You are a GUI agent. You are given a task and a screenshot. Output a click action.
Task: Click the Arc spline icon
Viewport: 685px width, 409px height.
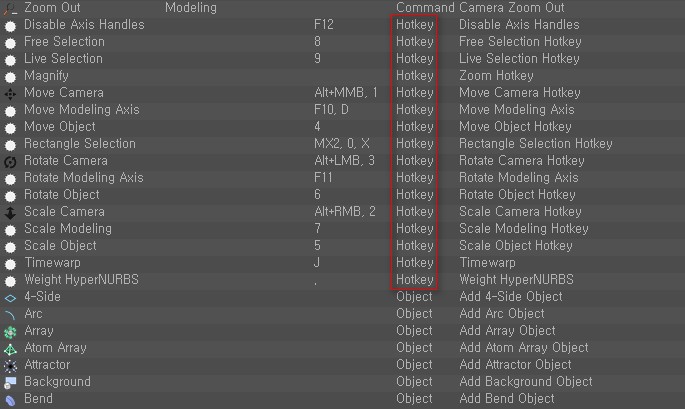[x=10, y=314]
